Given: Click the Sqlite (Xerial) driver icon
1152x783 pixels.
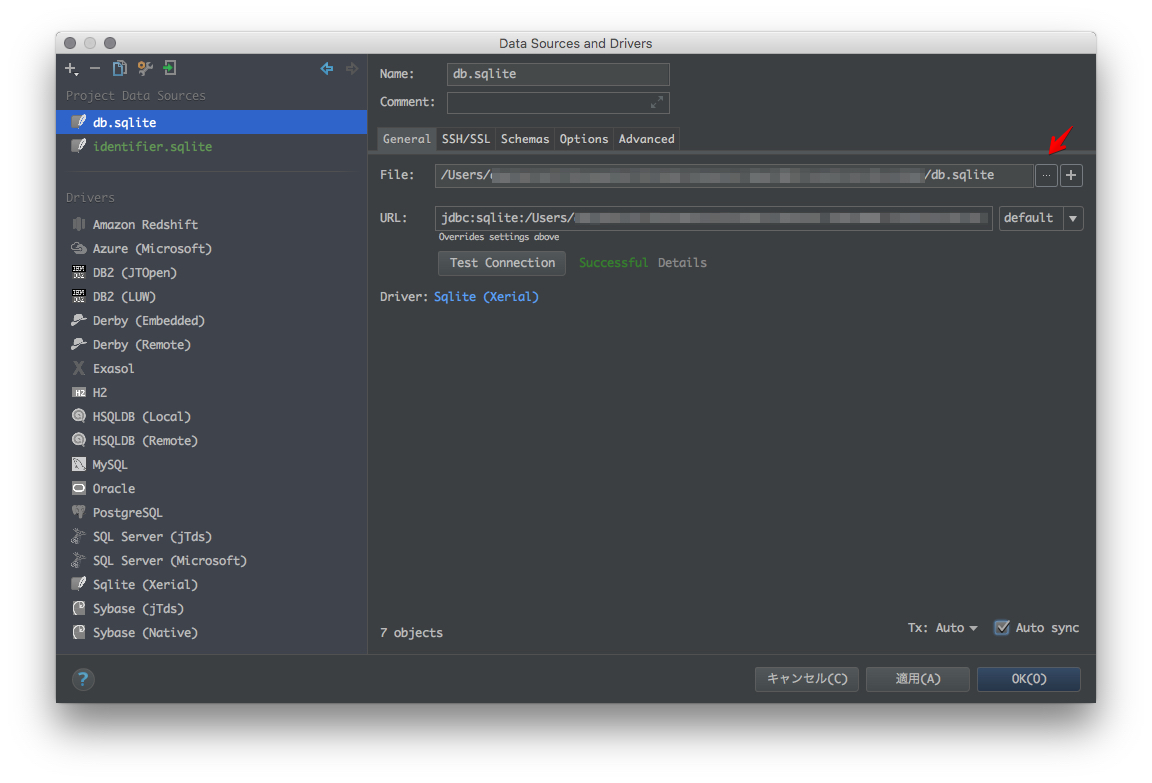Looking at the screenshot, I should point(79,584).
